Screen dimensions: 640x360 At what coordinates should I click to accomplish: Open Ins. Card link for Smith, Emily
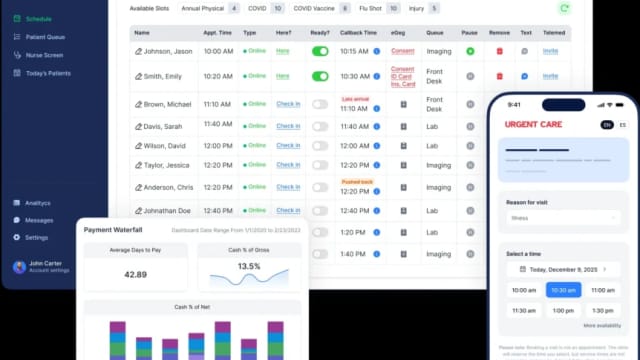pyautogui.click(x=403, y=84)
